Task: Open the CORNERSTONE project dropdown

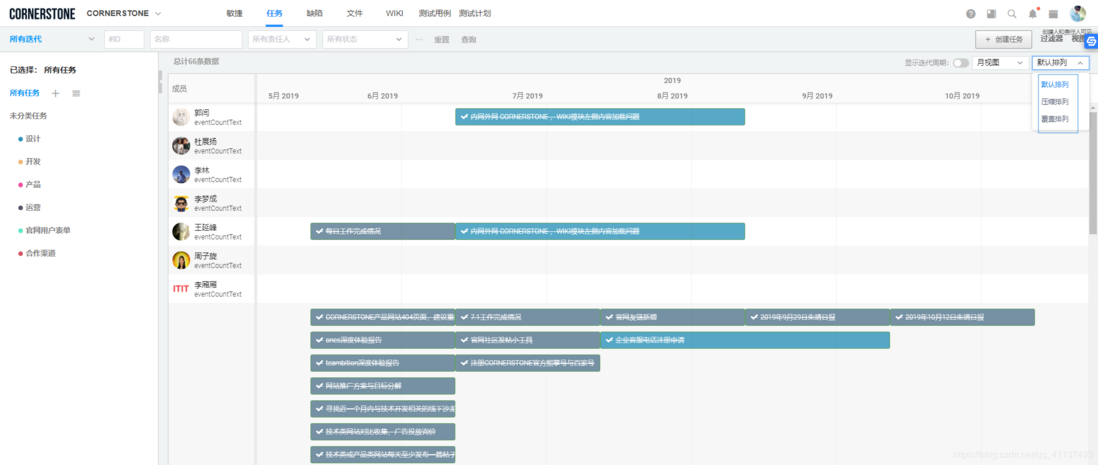Action: (x=124, y=13)
